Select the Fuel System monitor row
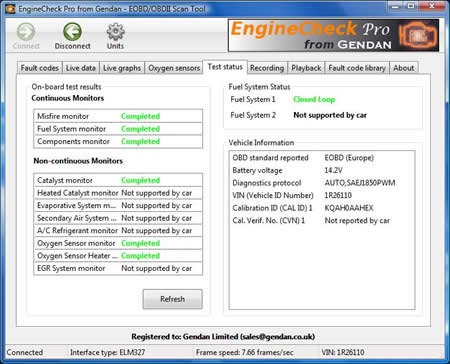This screenshot has width=450, height=364. [118, 129]
